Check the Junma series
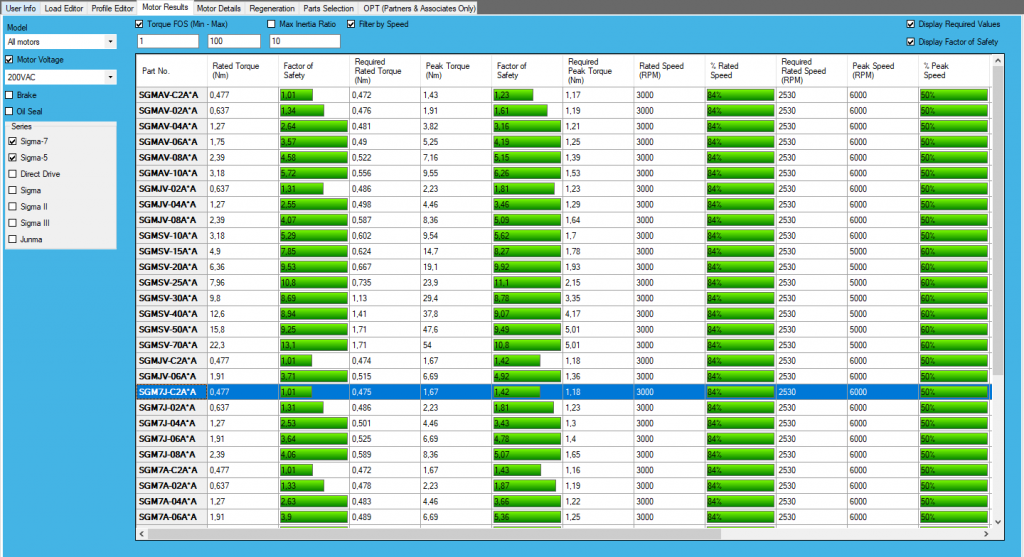This screenshot has width=1024, height=557. 12,239
